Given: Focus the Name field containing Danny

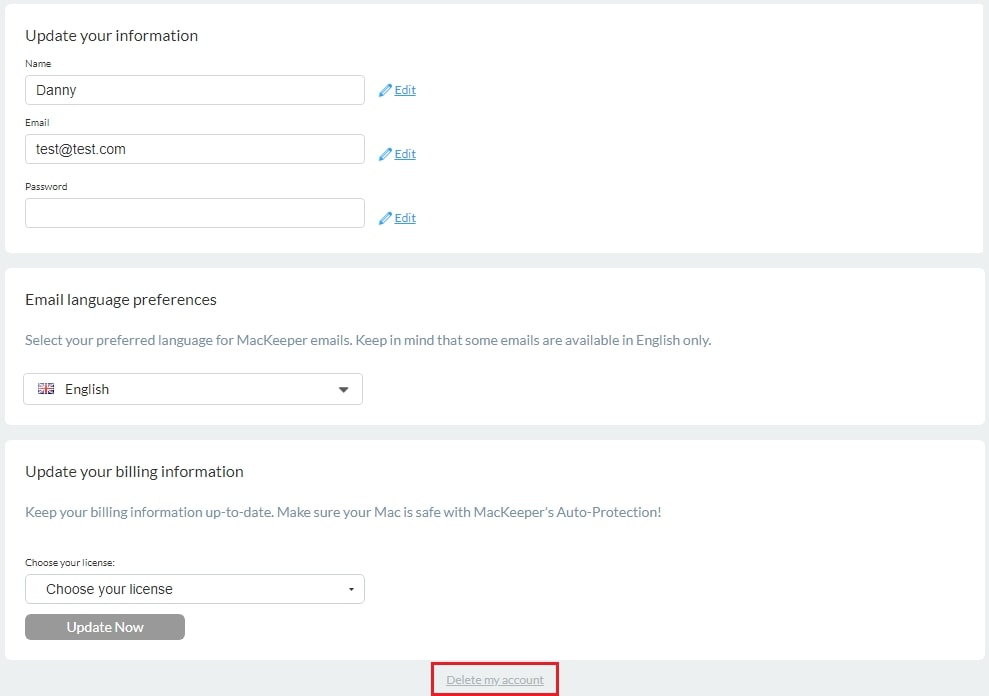Looking at the screenshot, I should tap(195, 90).
